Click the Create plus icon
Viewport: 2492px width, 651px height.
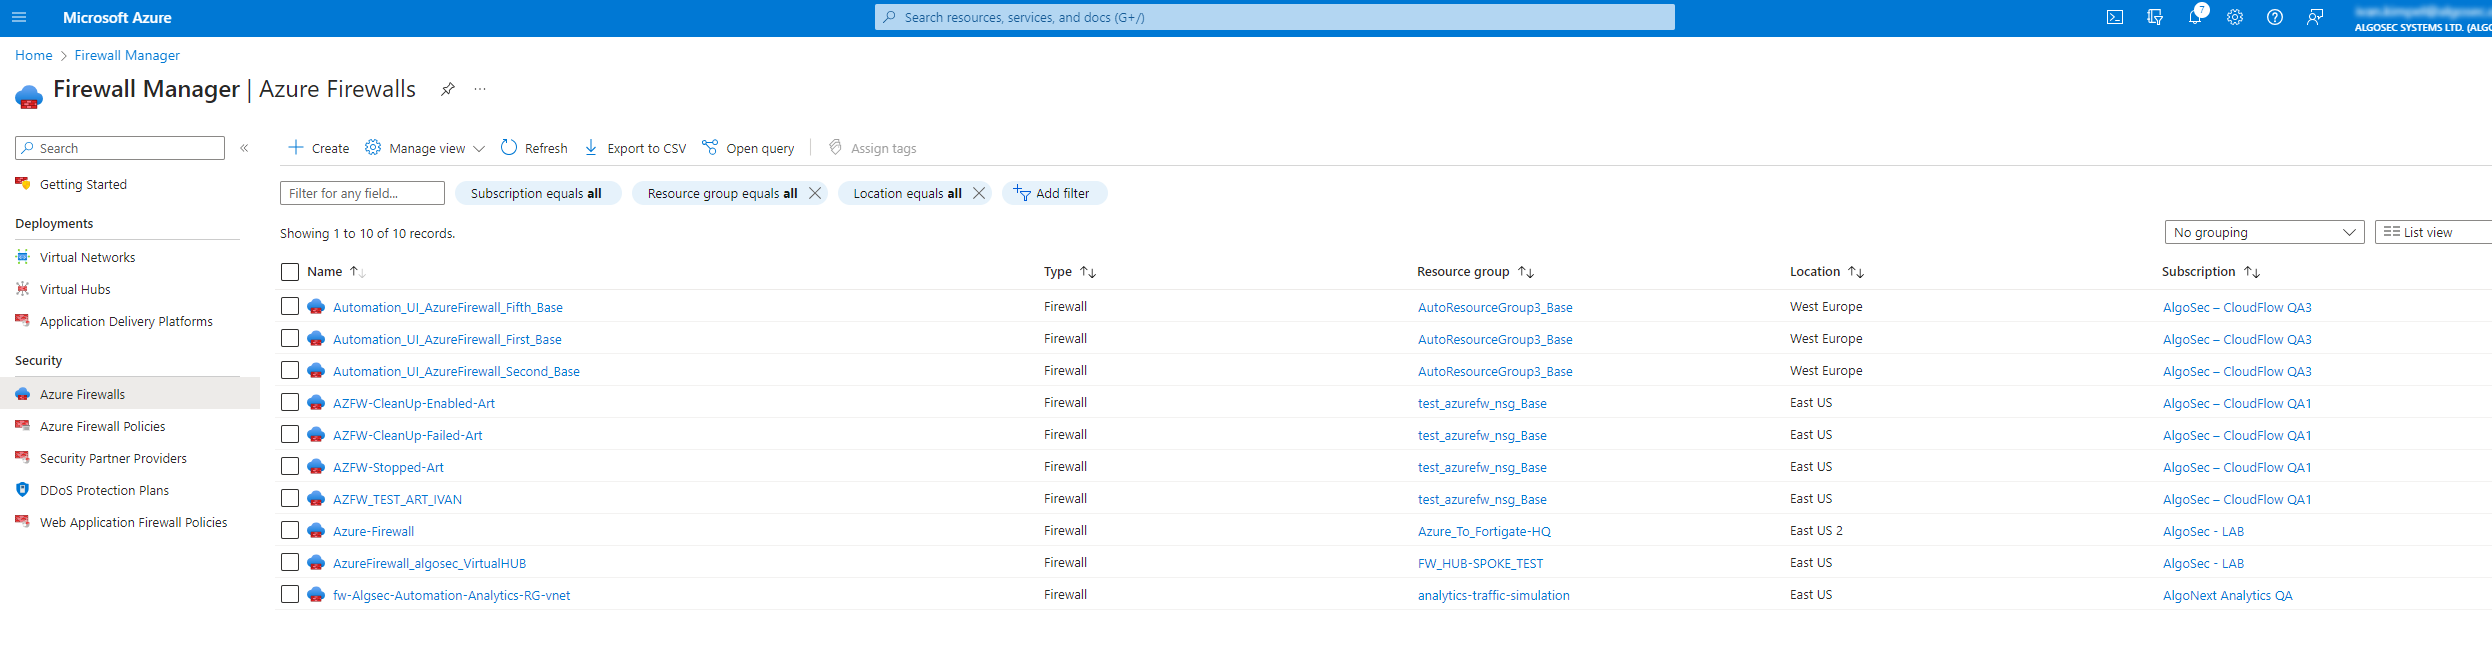[296, 148]
